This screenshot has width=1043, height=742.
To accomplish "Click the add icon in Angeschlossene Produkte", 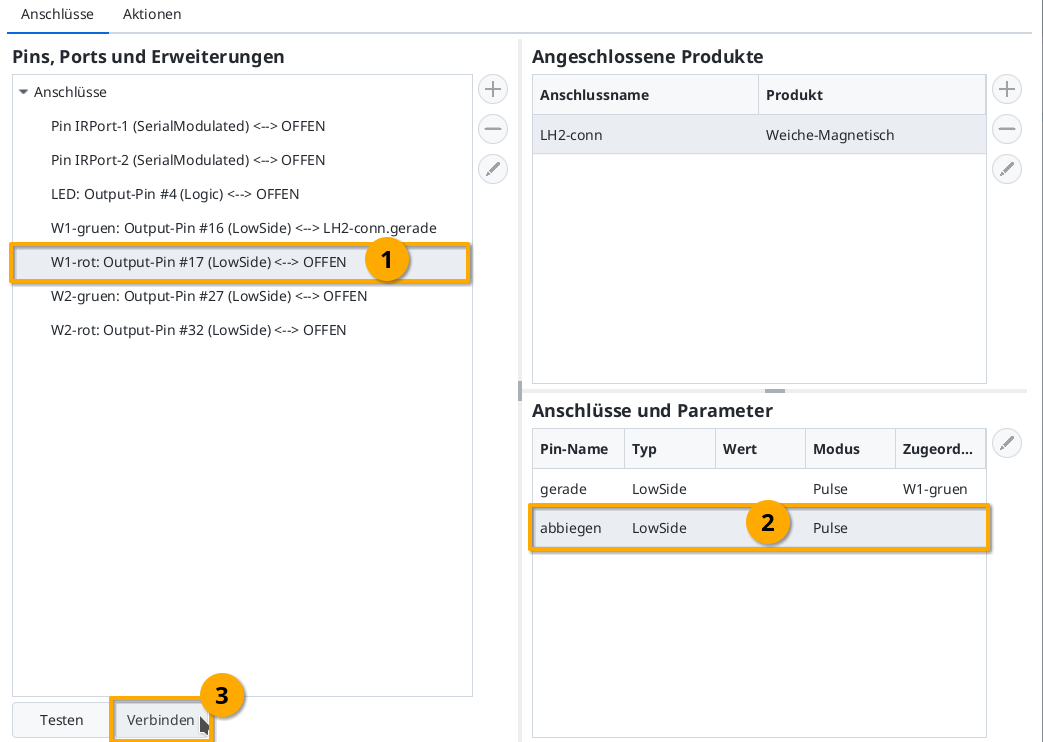I will click(1006, 89).
